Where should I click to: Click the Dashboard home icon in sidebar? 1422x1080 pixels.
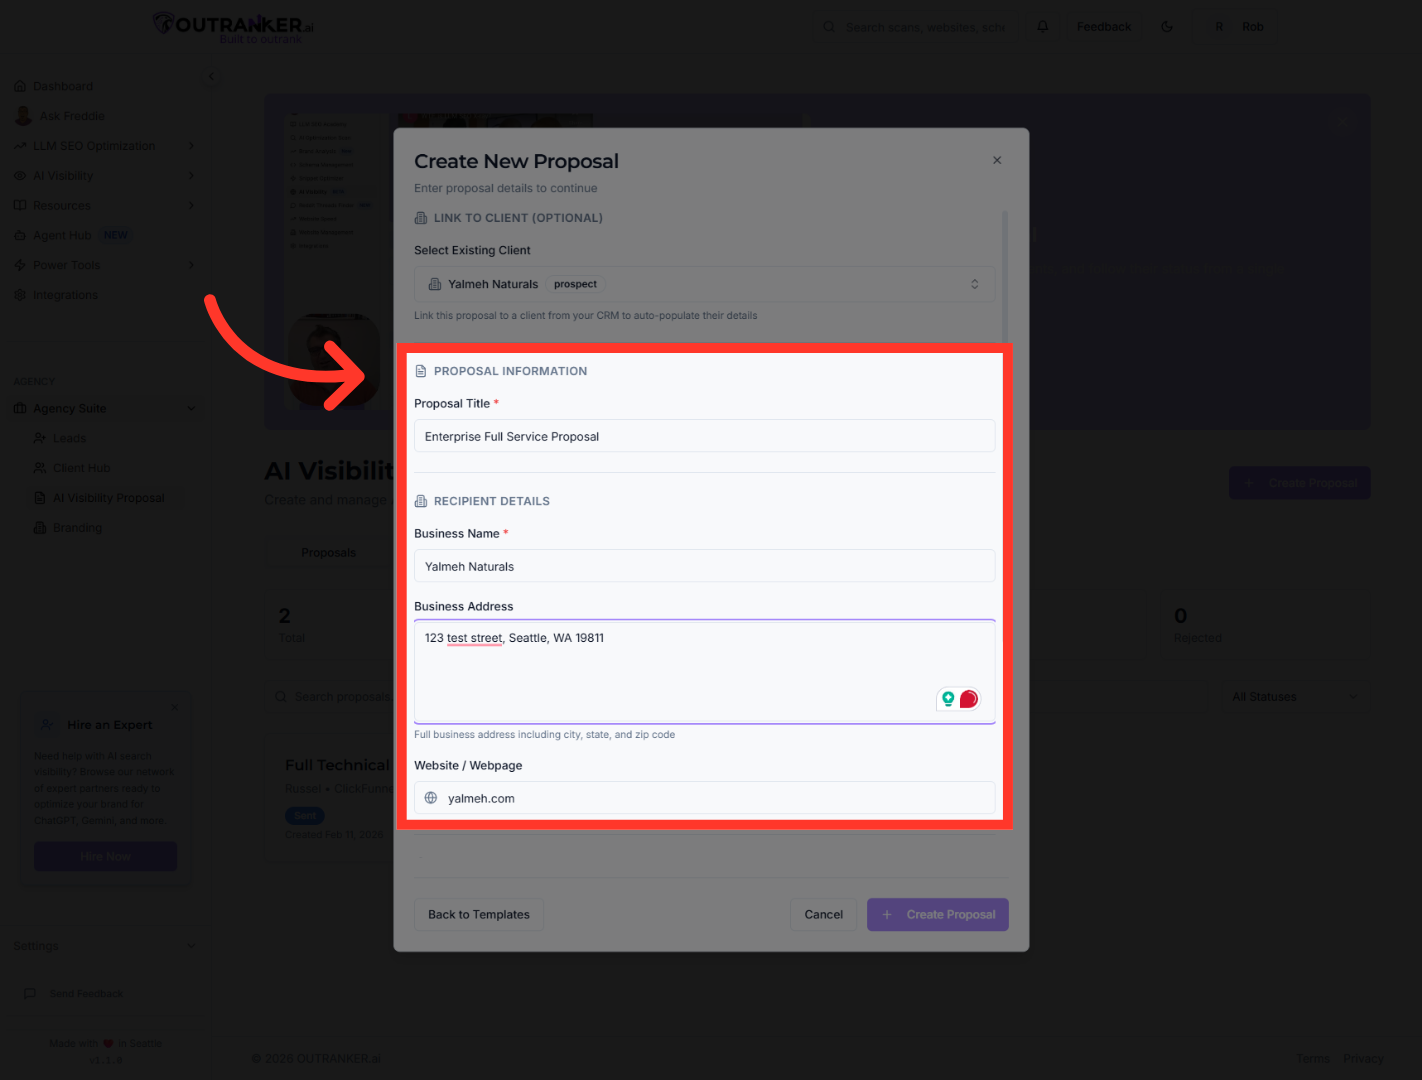(20, 86)
